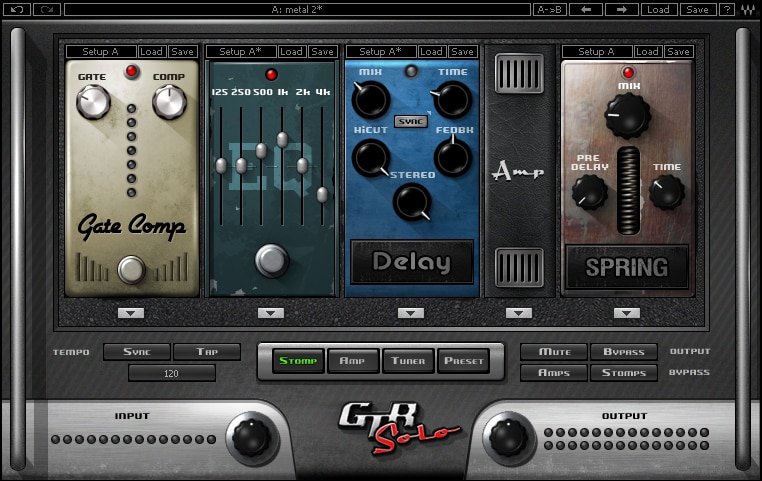Open selector dropdown below Amp slot
This screenshot has width=762, height=481.
[519, 313]
